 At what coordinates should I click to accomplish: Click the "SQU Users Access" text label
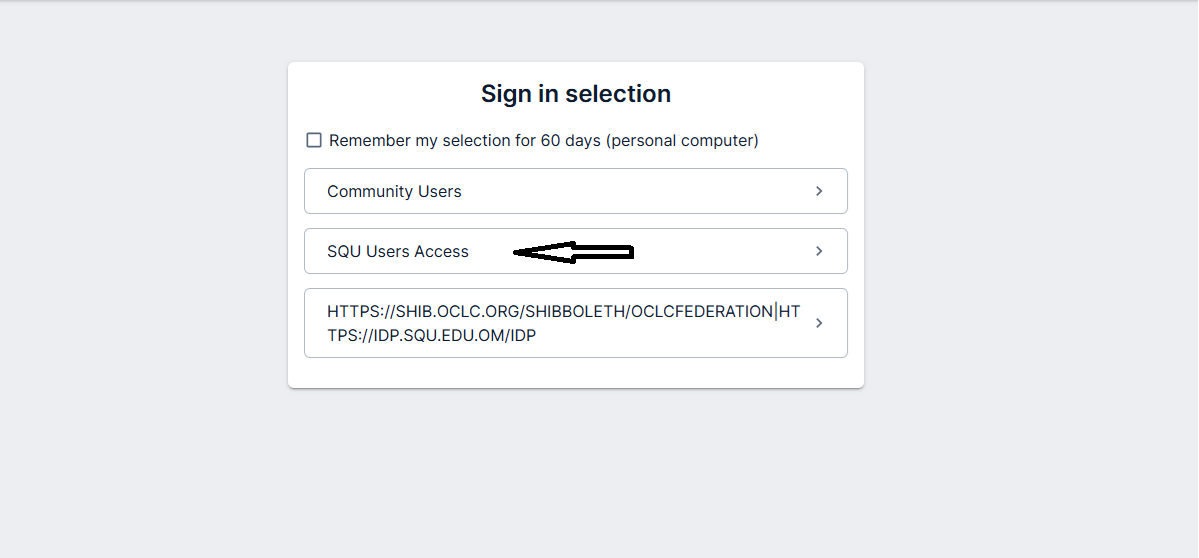pyautogui.click(x=398, y=252)
